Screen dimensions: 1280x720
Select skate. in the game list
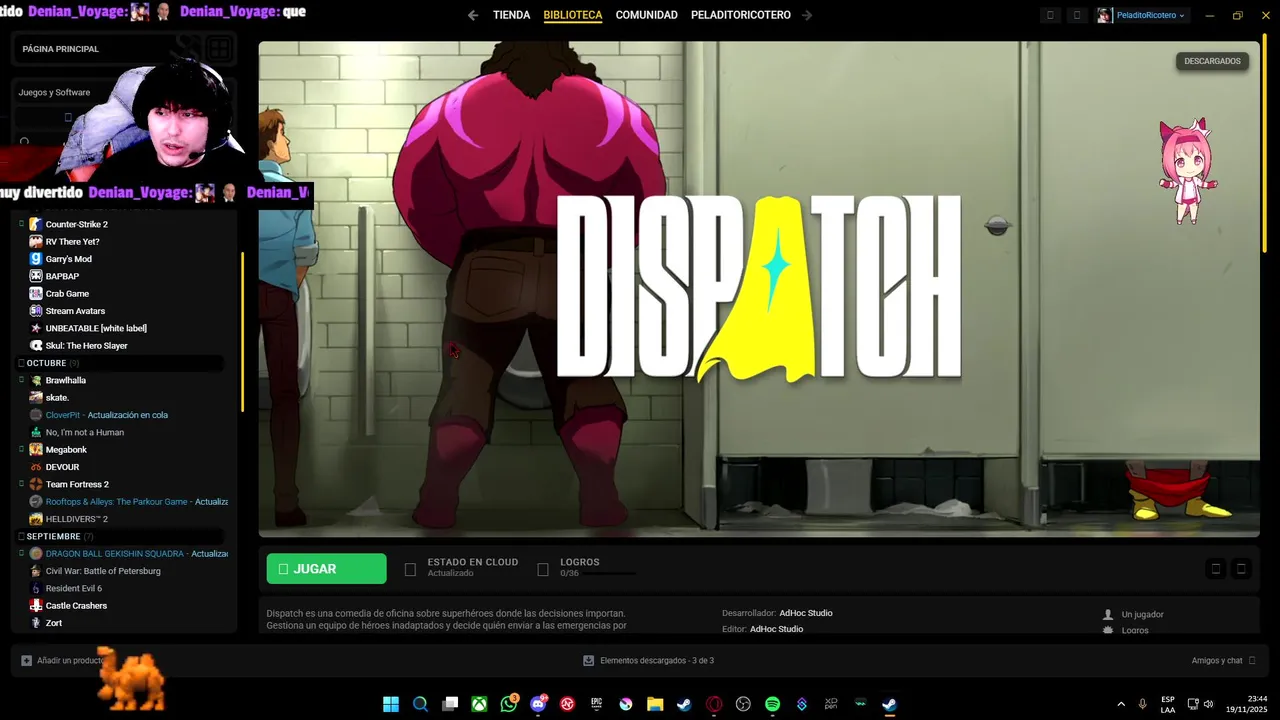tap(57, 398)
